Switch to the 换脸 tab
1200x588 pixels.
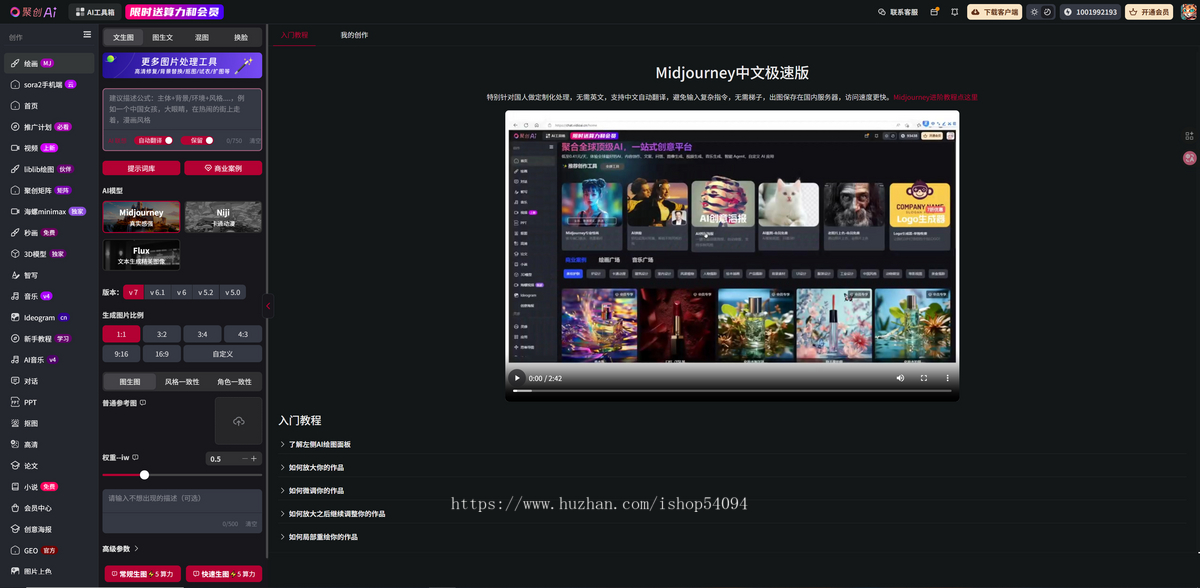241,37
